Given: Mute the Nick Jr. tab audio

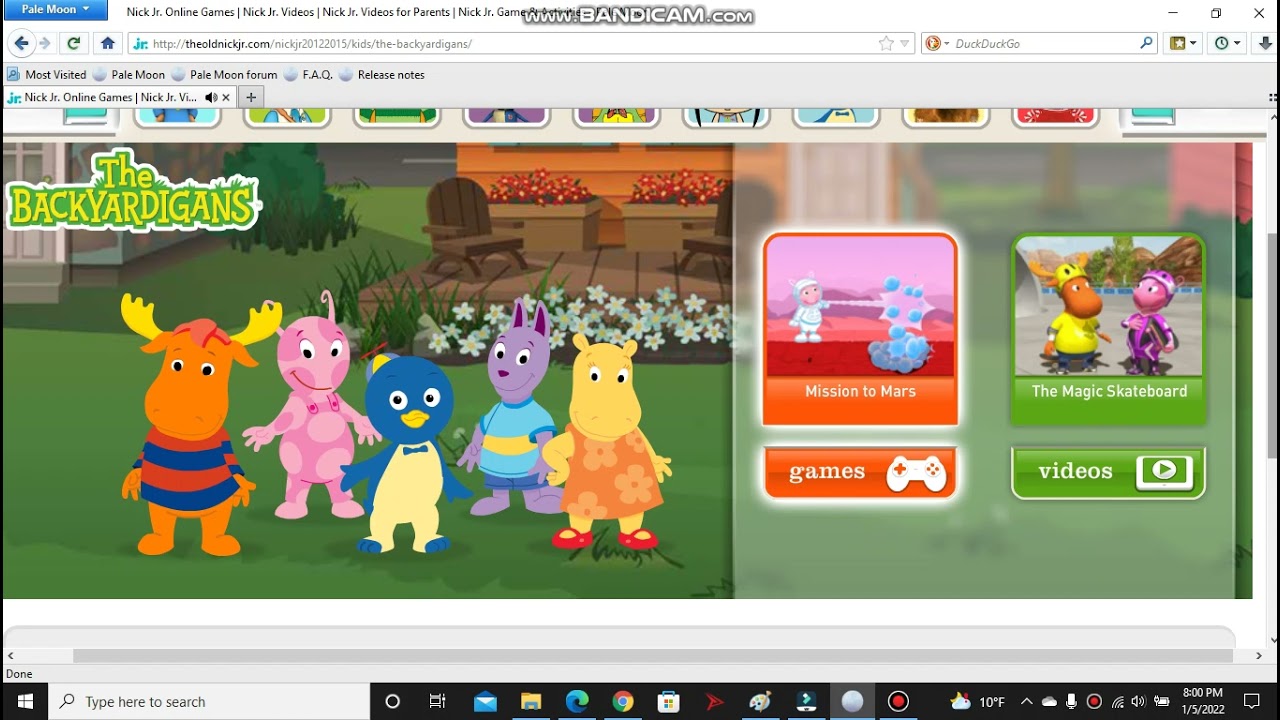Looking at the screenshot, I should (211, 97).
